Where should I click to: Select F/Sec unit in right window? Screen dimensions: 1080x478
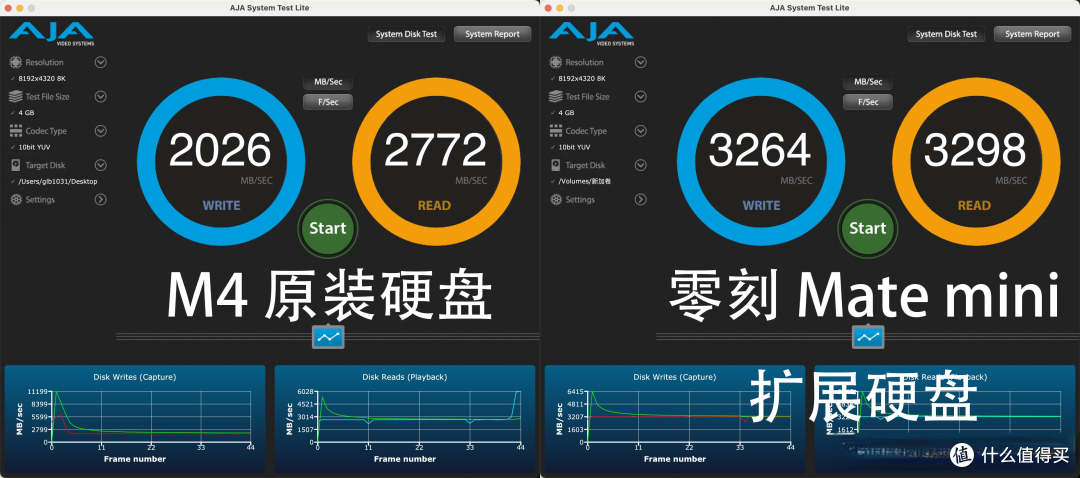click(868, 102)
